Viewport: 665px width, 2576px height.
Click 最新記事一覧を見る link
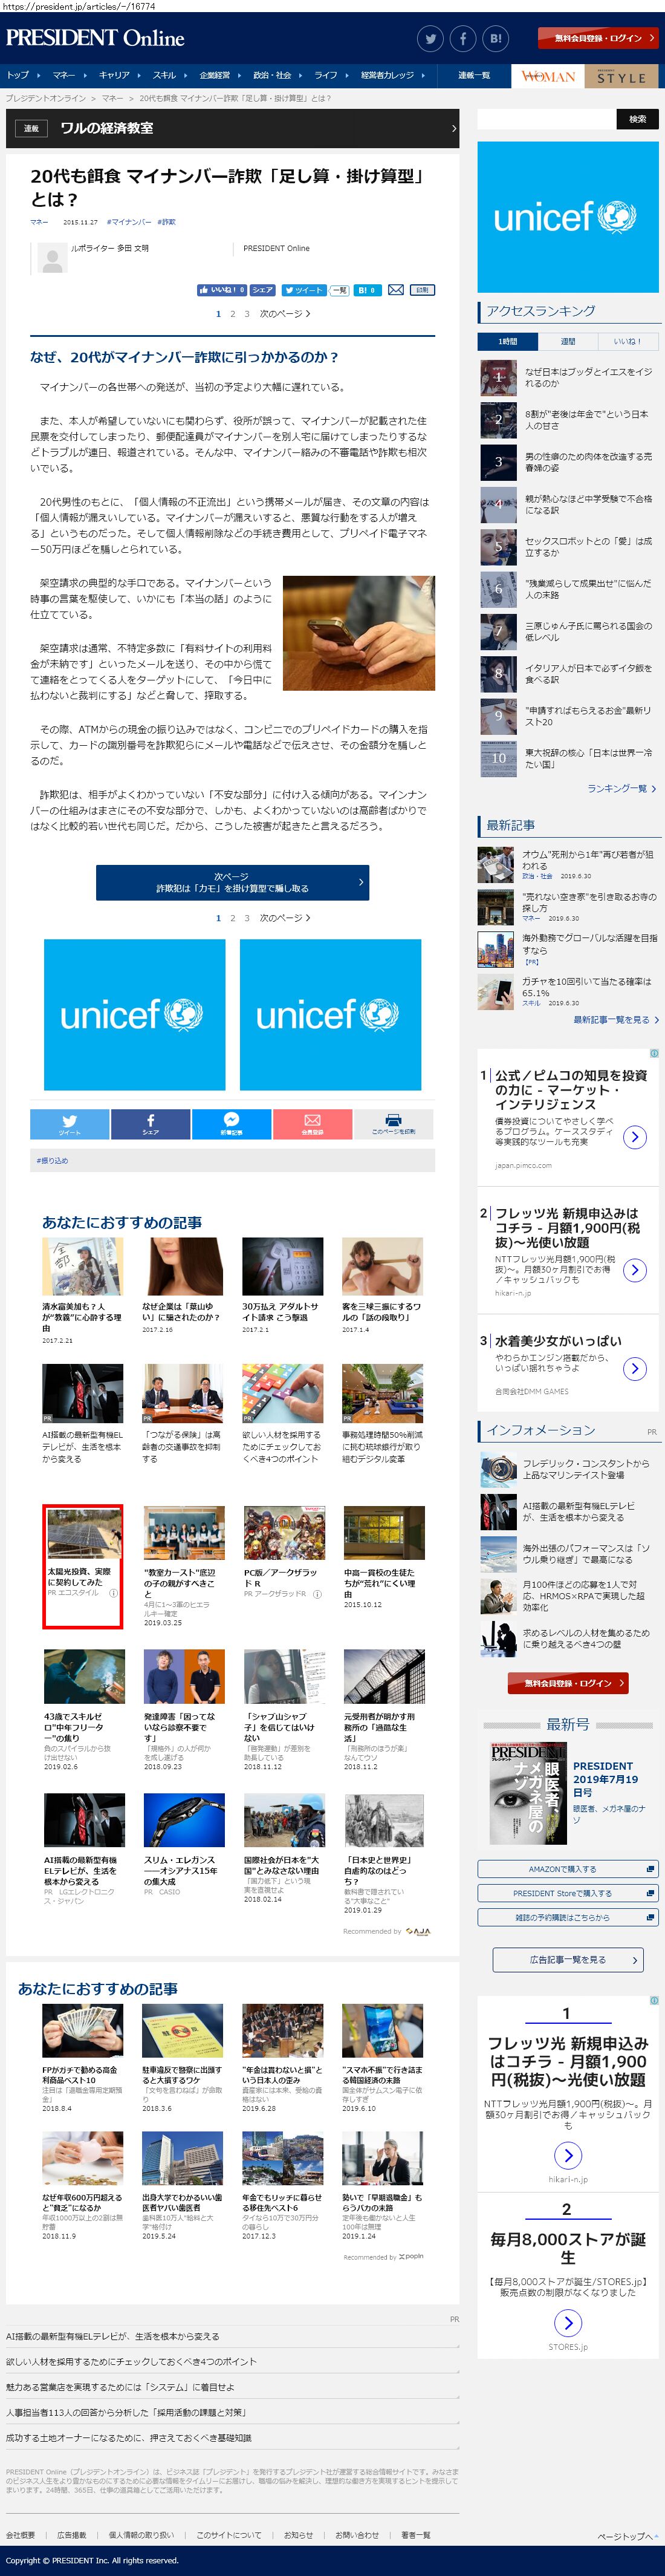point(615,1020)
